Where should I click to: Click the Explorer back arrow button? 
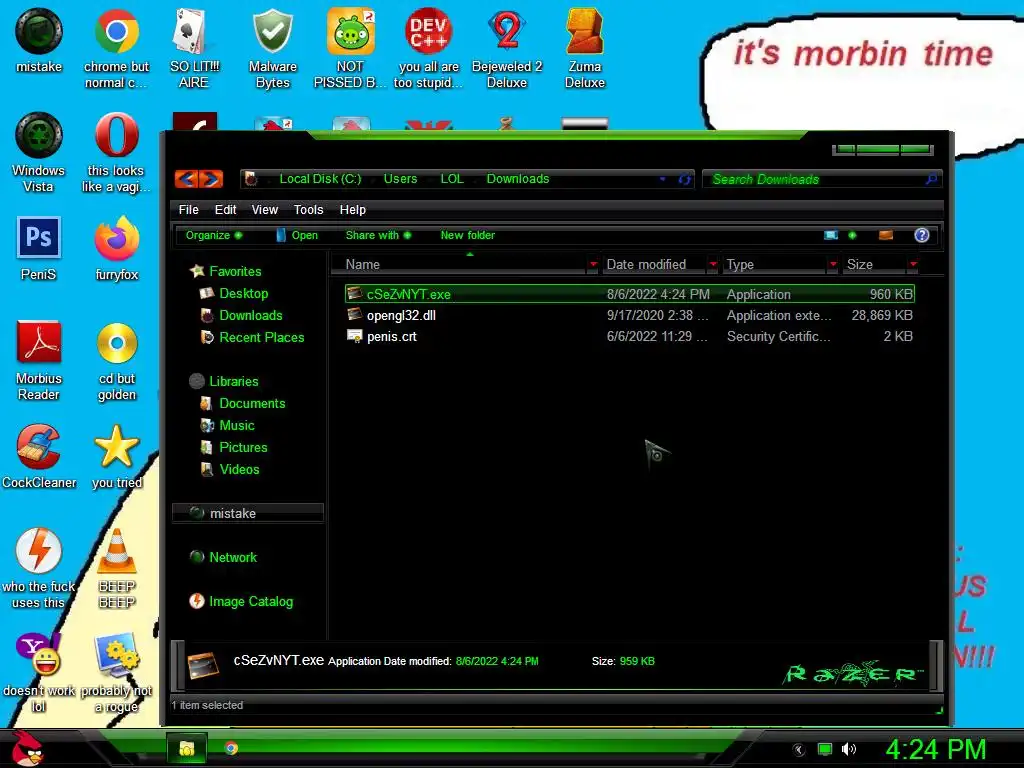tap(187, 179)
